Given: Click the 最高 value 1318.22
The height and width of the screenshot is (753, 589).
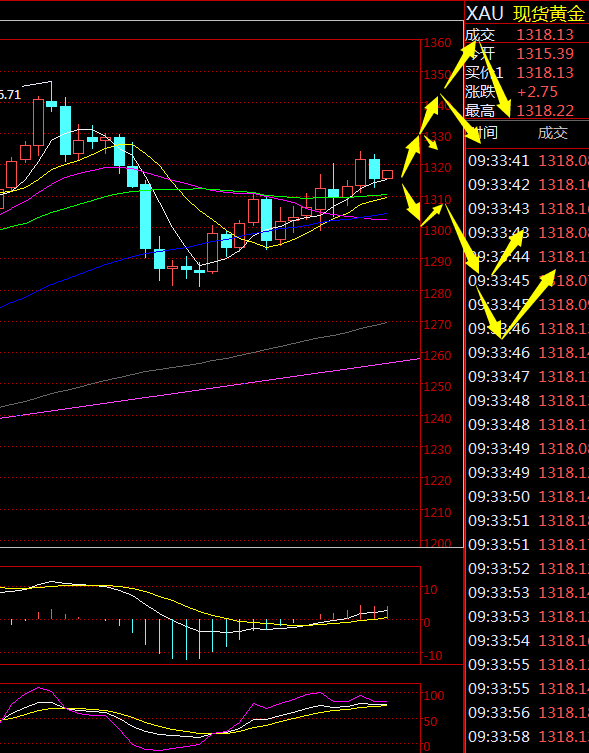Looking at the screenshot, I should pyautogui.click(x=545, y=111).
